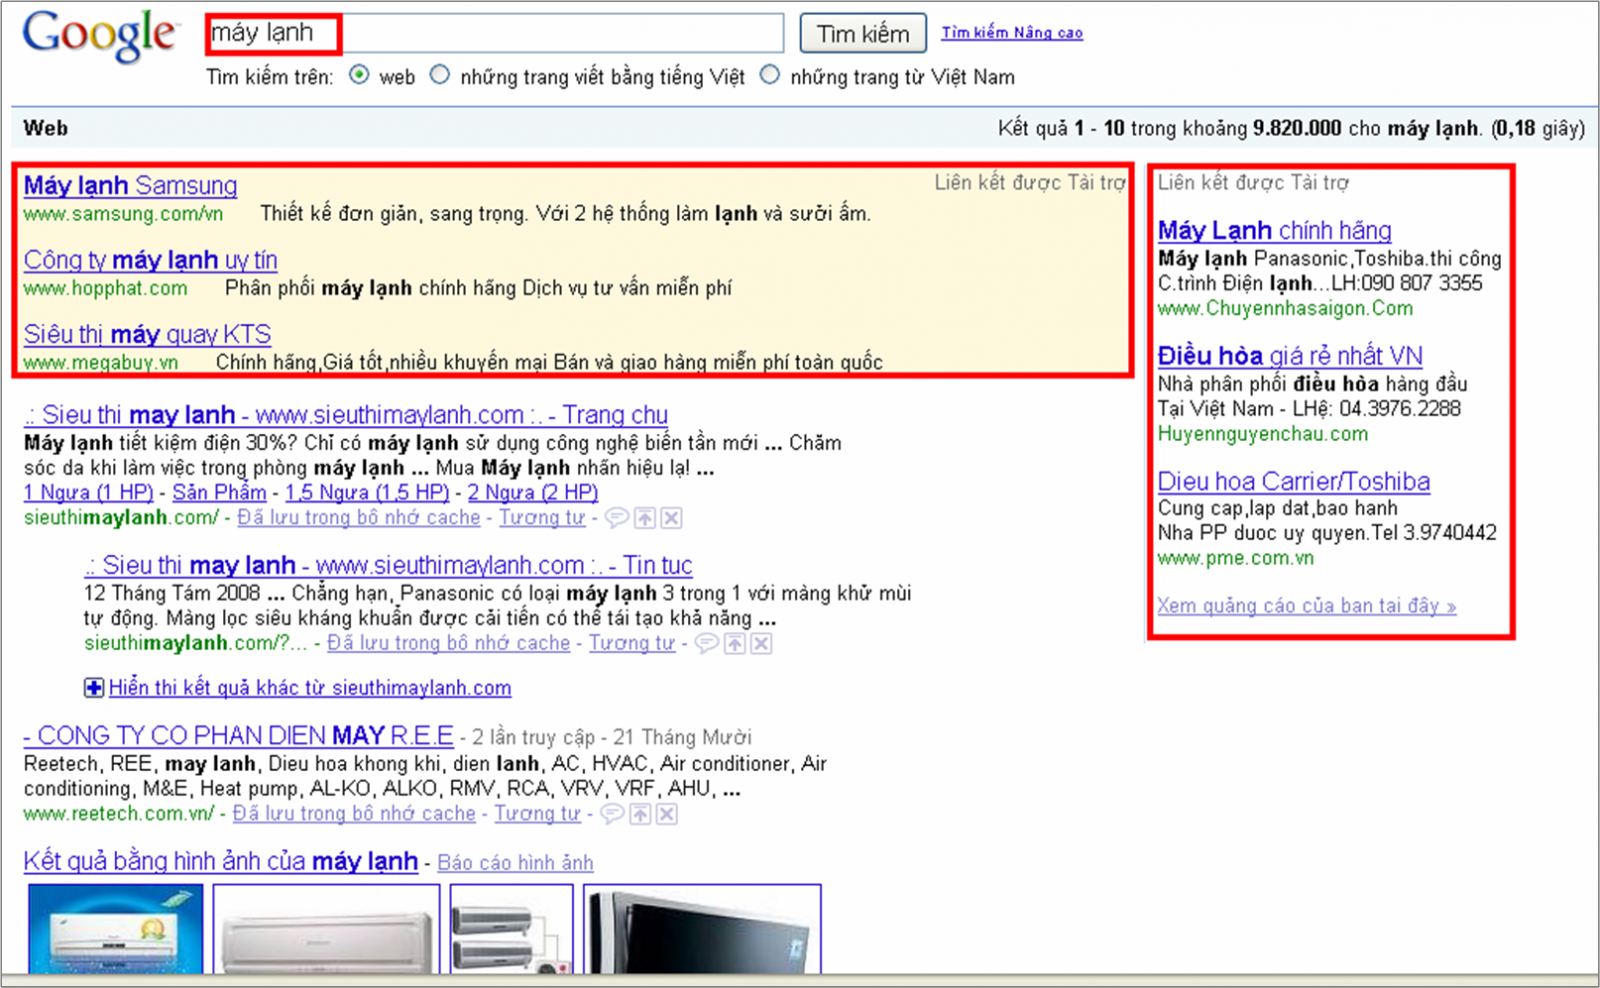The image size is (1600, 988).
Task: Open the 'Sản Phẩm' sitelink
Action: [x=219, y=492]
